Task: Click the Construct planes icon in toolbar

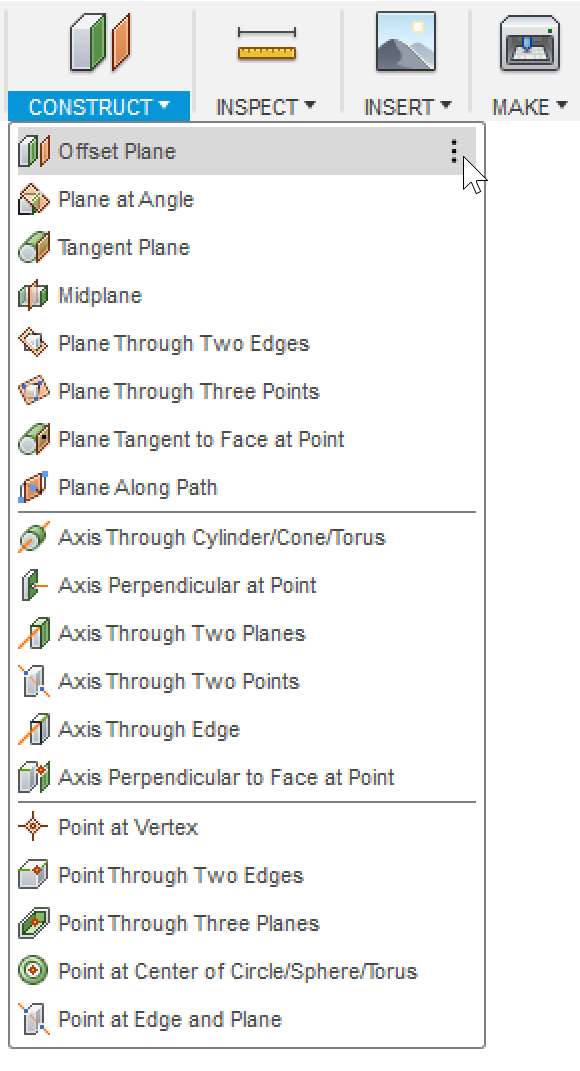Action: click(x=100, y=43)
